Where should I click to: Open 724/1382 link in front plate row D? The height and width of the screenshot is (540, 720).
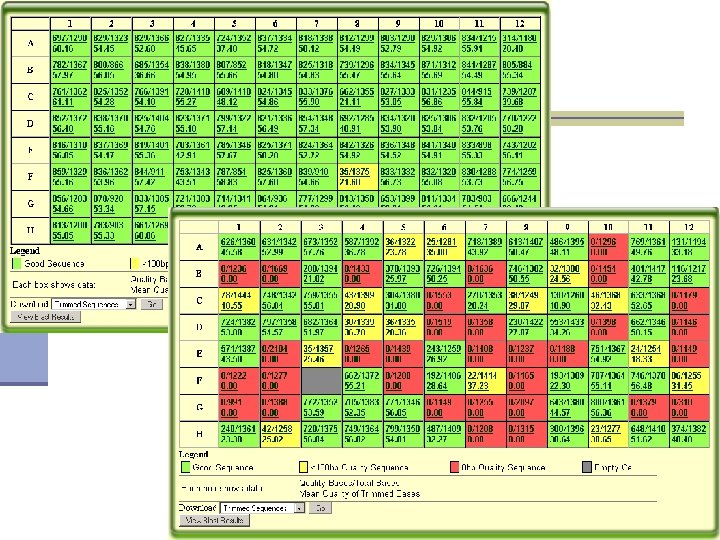[x=238, y=322]
